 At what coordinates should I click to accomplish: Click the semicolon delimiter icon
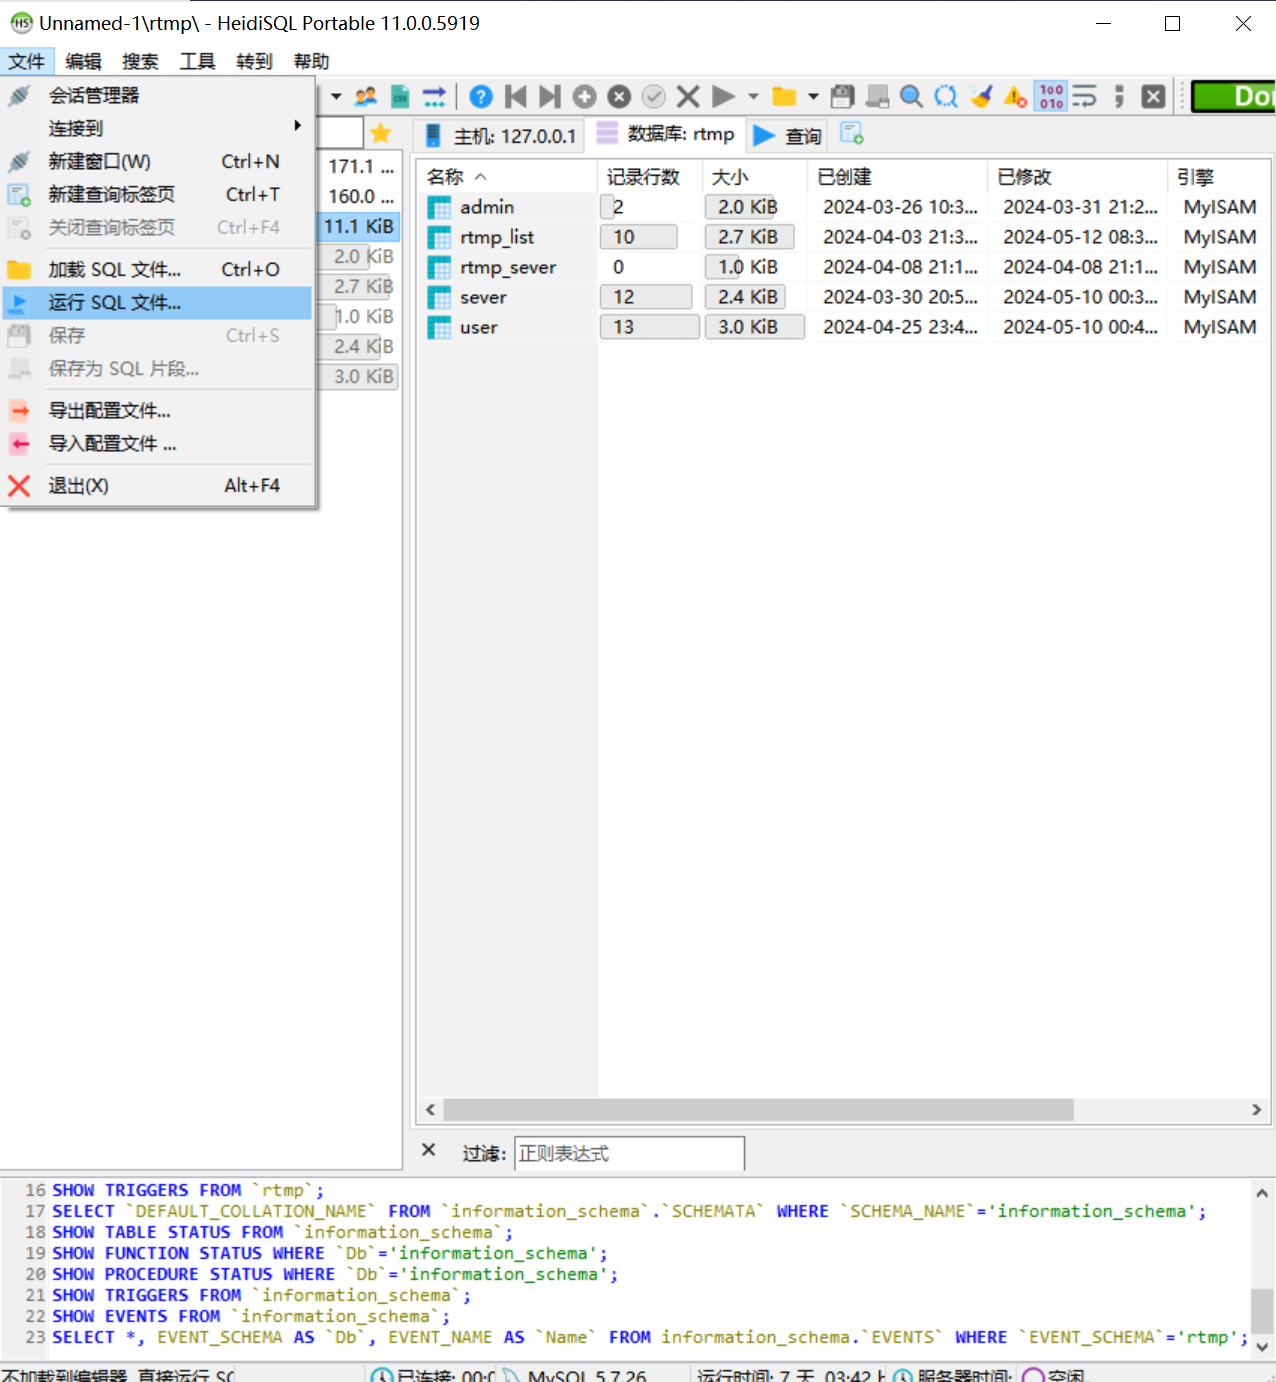click(1119, 96)
